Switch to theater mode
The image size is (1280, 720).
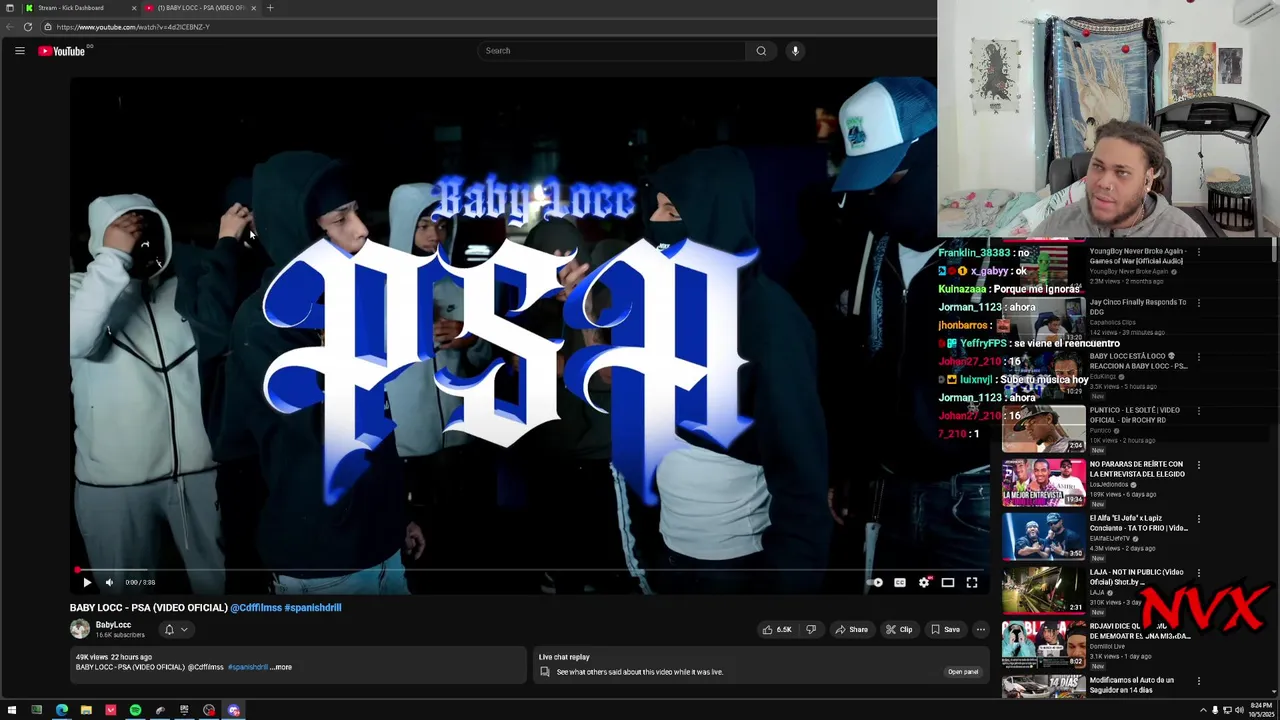[948, 582]
